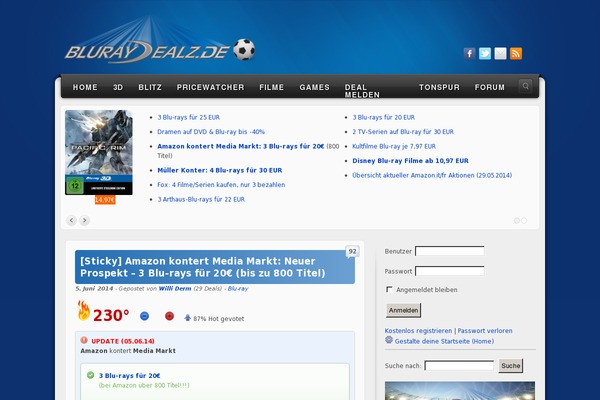The height and width of the screenshot is (400, 600).
Task: Open the TONSPUR menu item
Action: 439,87
